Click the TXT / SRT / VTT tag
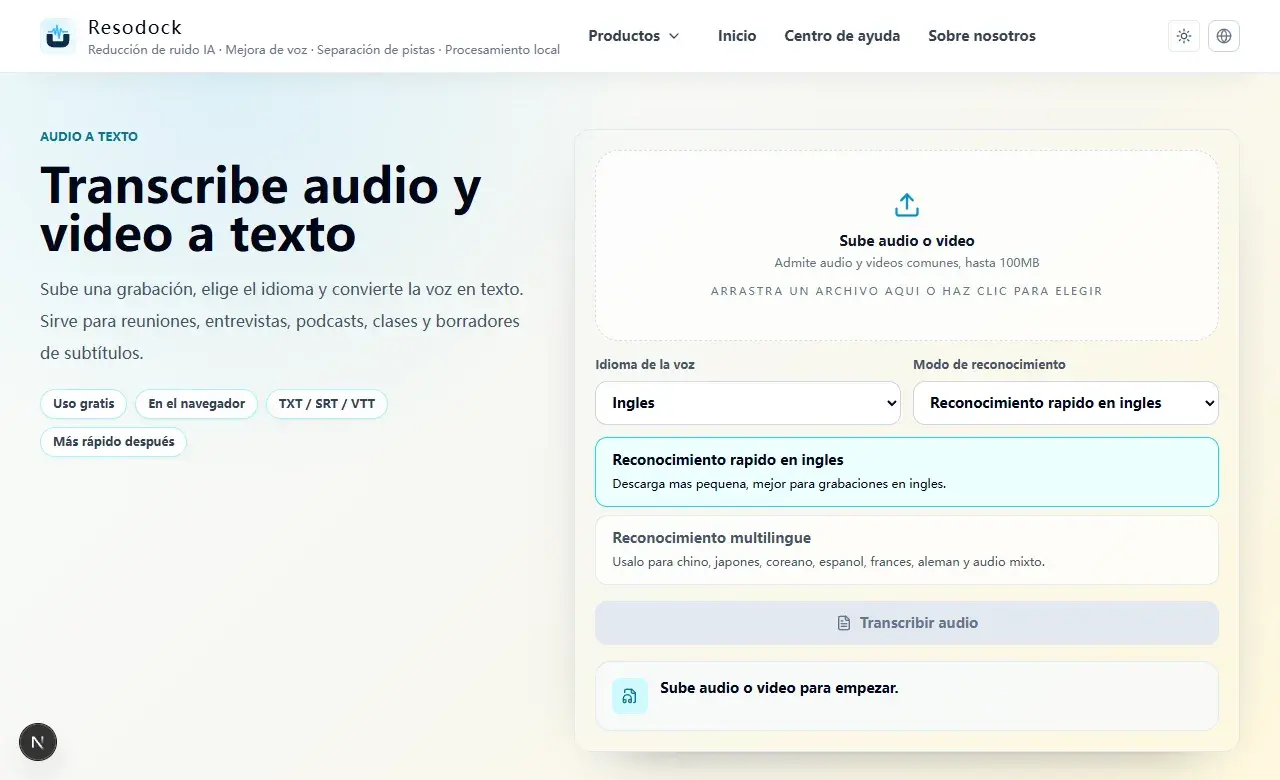 tap(327, 404)
